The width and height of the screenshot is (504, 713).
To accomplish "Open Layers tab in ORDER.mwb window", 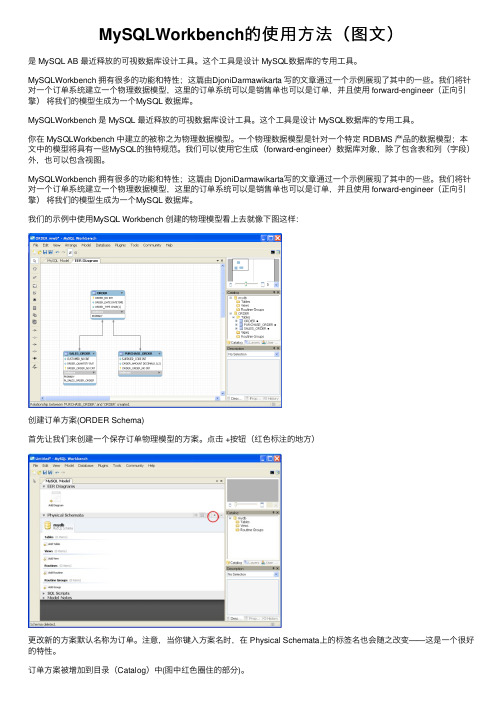I will coord(252,342).
